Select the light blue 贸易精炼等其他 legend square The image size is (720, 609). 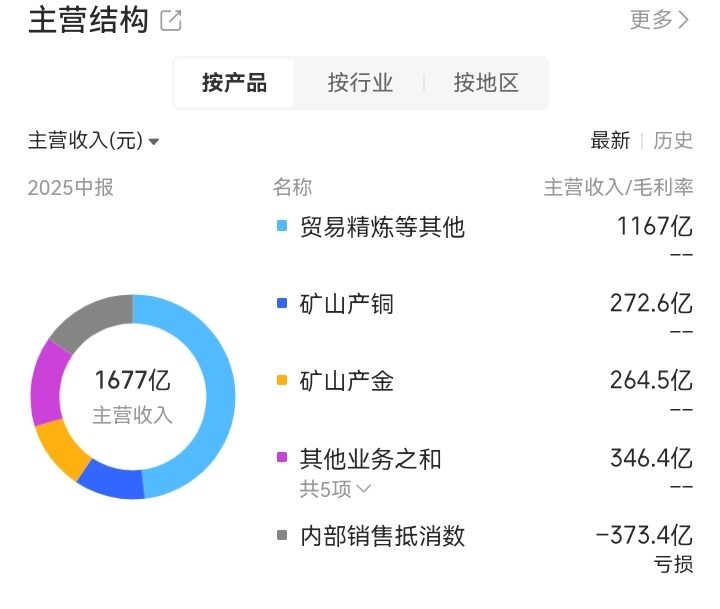282,226
